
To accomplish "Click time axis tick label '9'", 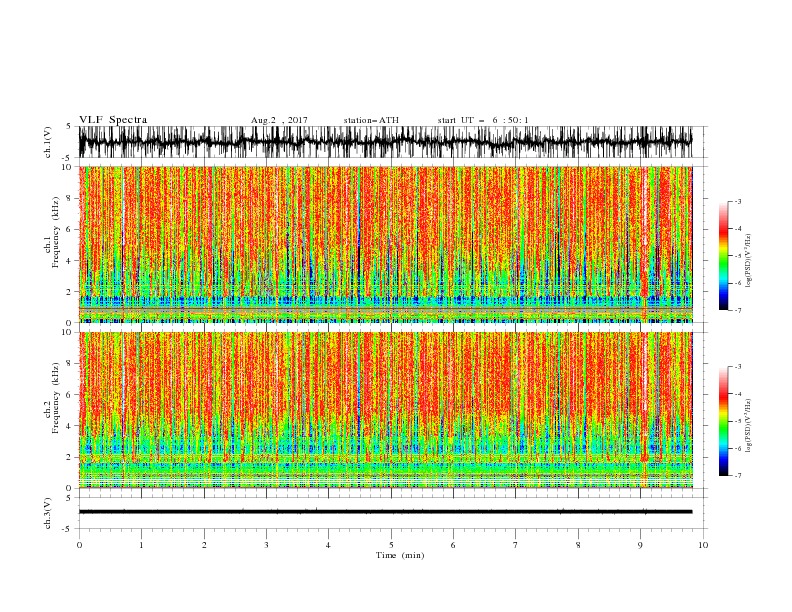I will (640, 545).
